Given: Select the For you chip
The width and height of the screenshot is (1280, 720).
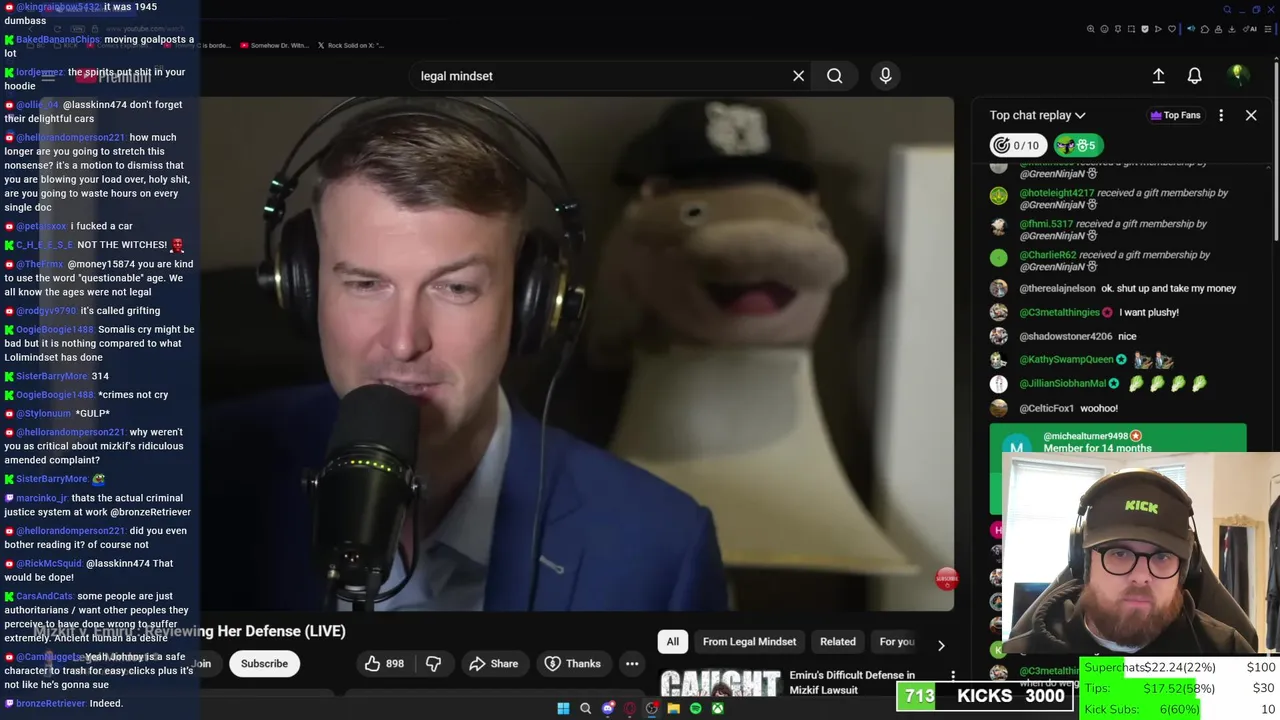Looking at the screenshot, I should 896,642.
